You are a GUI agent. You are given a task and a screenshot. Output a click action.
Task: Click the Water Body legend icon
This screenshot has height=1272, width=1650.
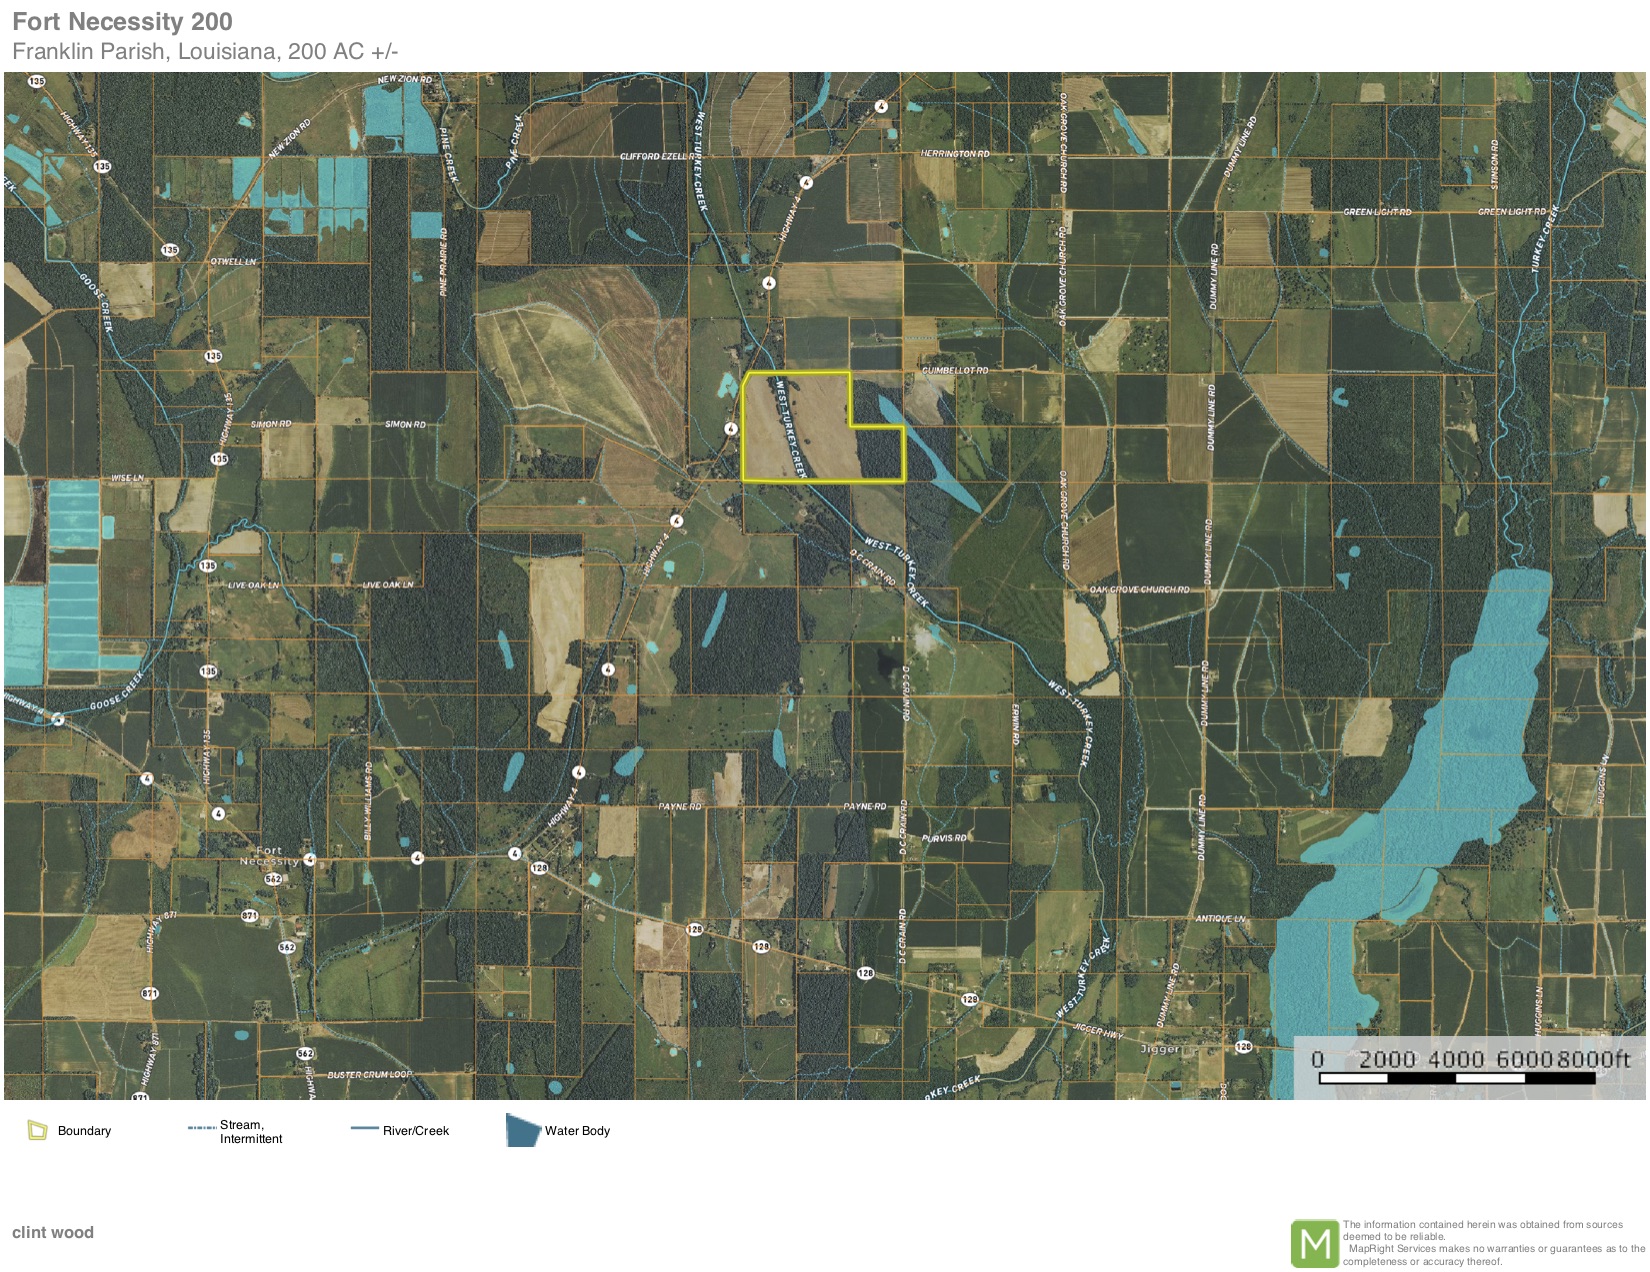pyautogui.click(x=523, y=1131)
